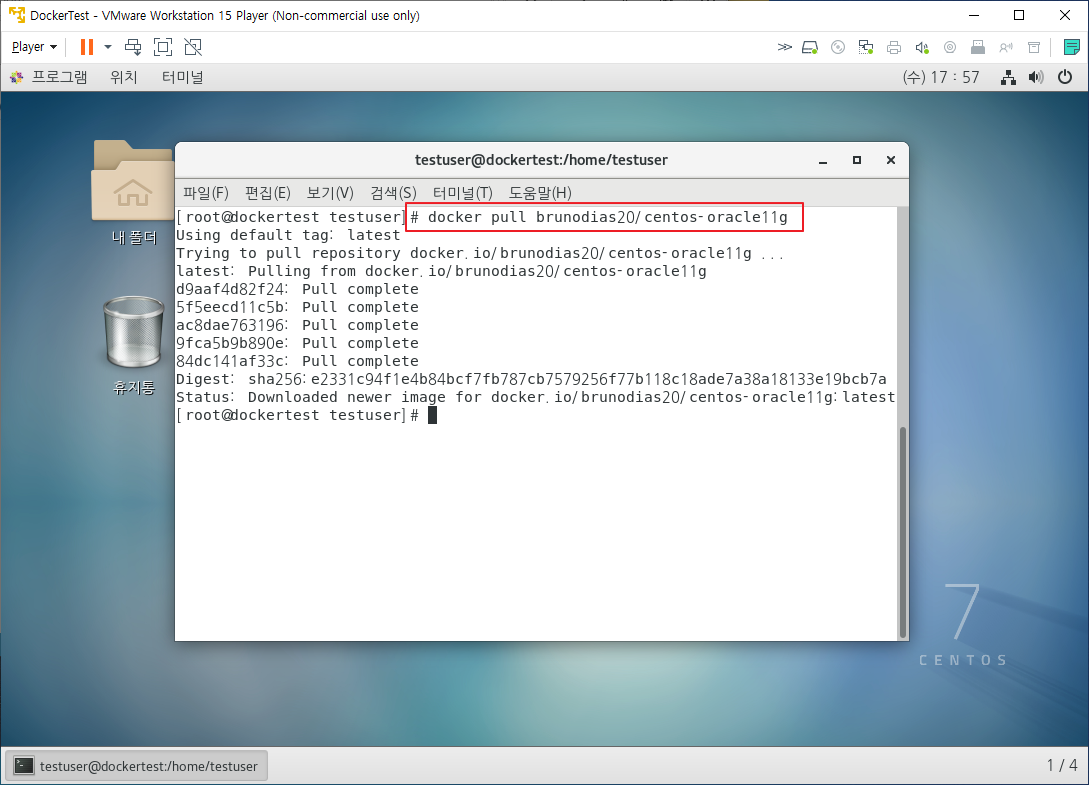
Task: Open the 위치 places menu
Action: point(124,77)
